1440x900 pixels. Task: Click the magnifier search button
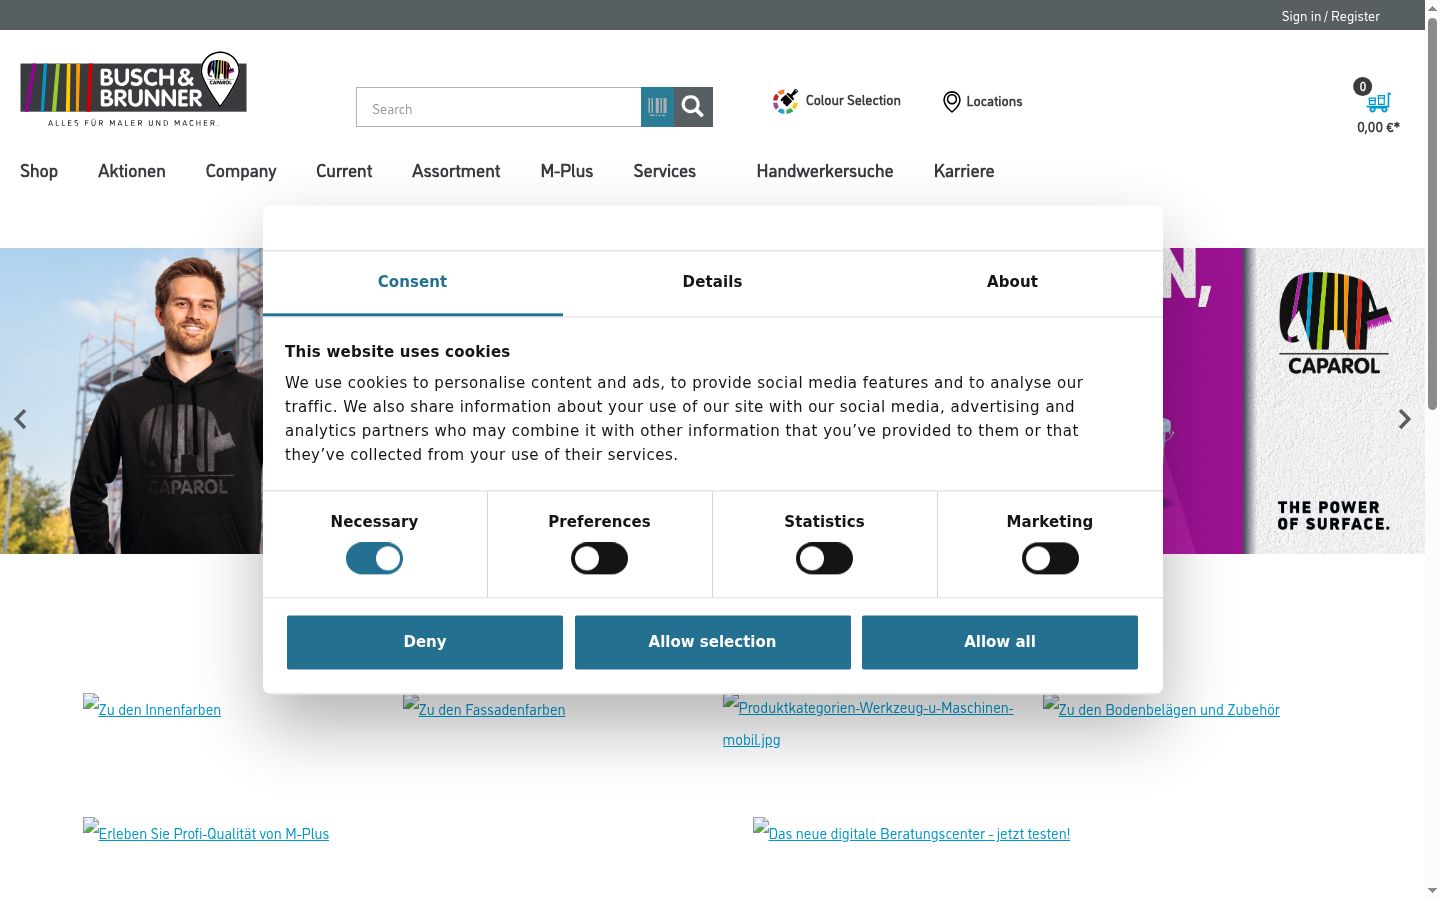(x=693, y=107)
